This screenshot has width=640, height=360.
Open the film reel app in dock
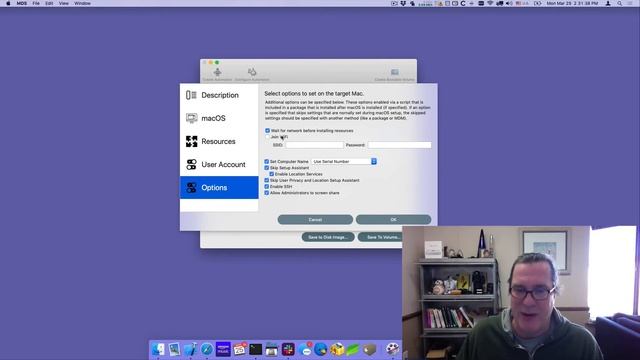coord(392,349)
